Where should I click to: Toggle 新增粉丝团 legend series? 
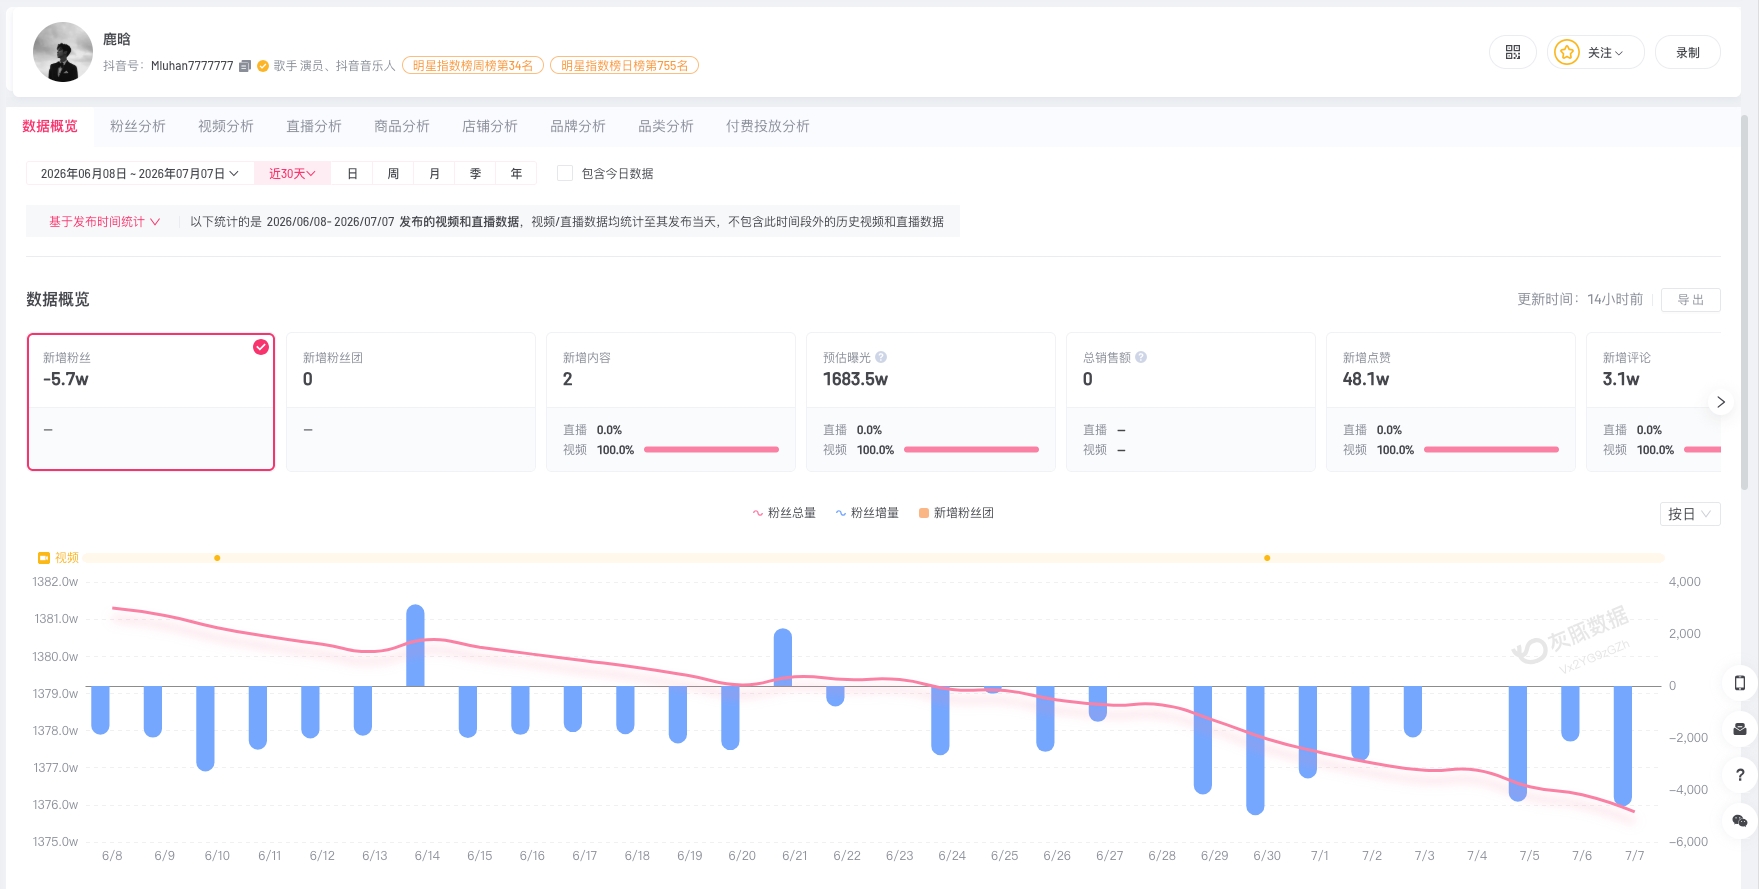(x=957, y=513)
